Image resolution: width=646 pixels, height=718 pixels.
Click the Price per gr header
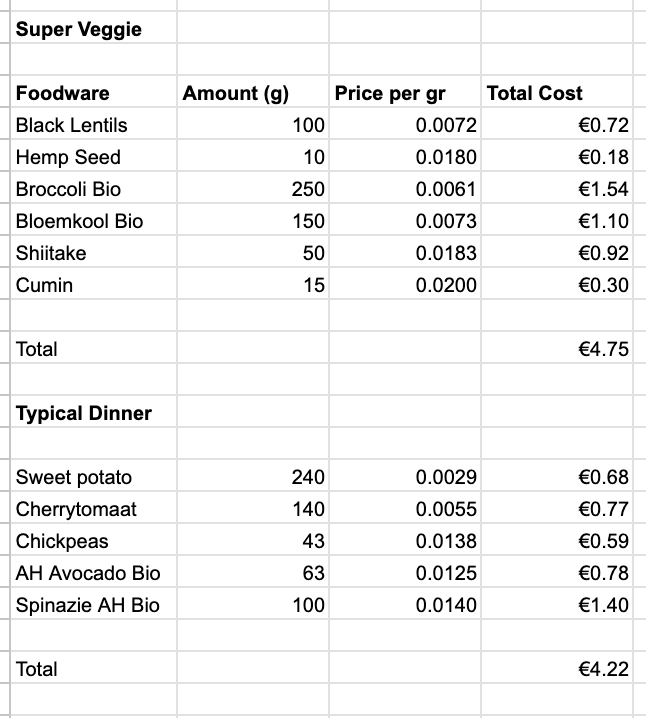click(x=390, y=94)
